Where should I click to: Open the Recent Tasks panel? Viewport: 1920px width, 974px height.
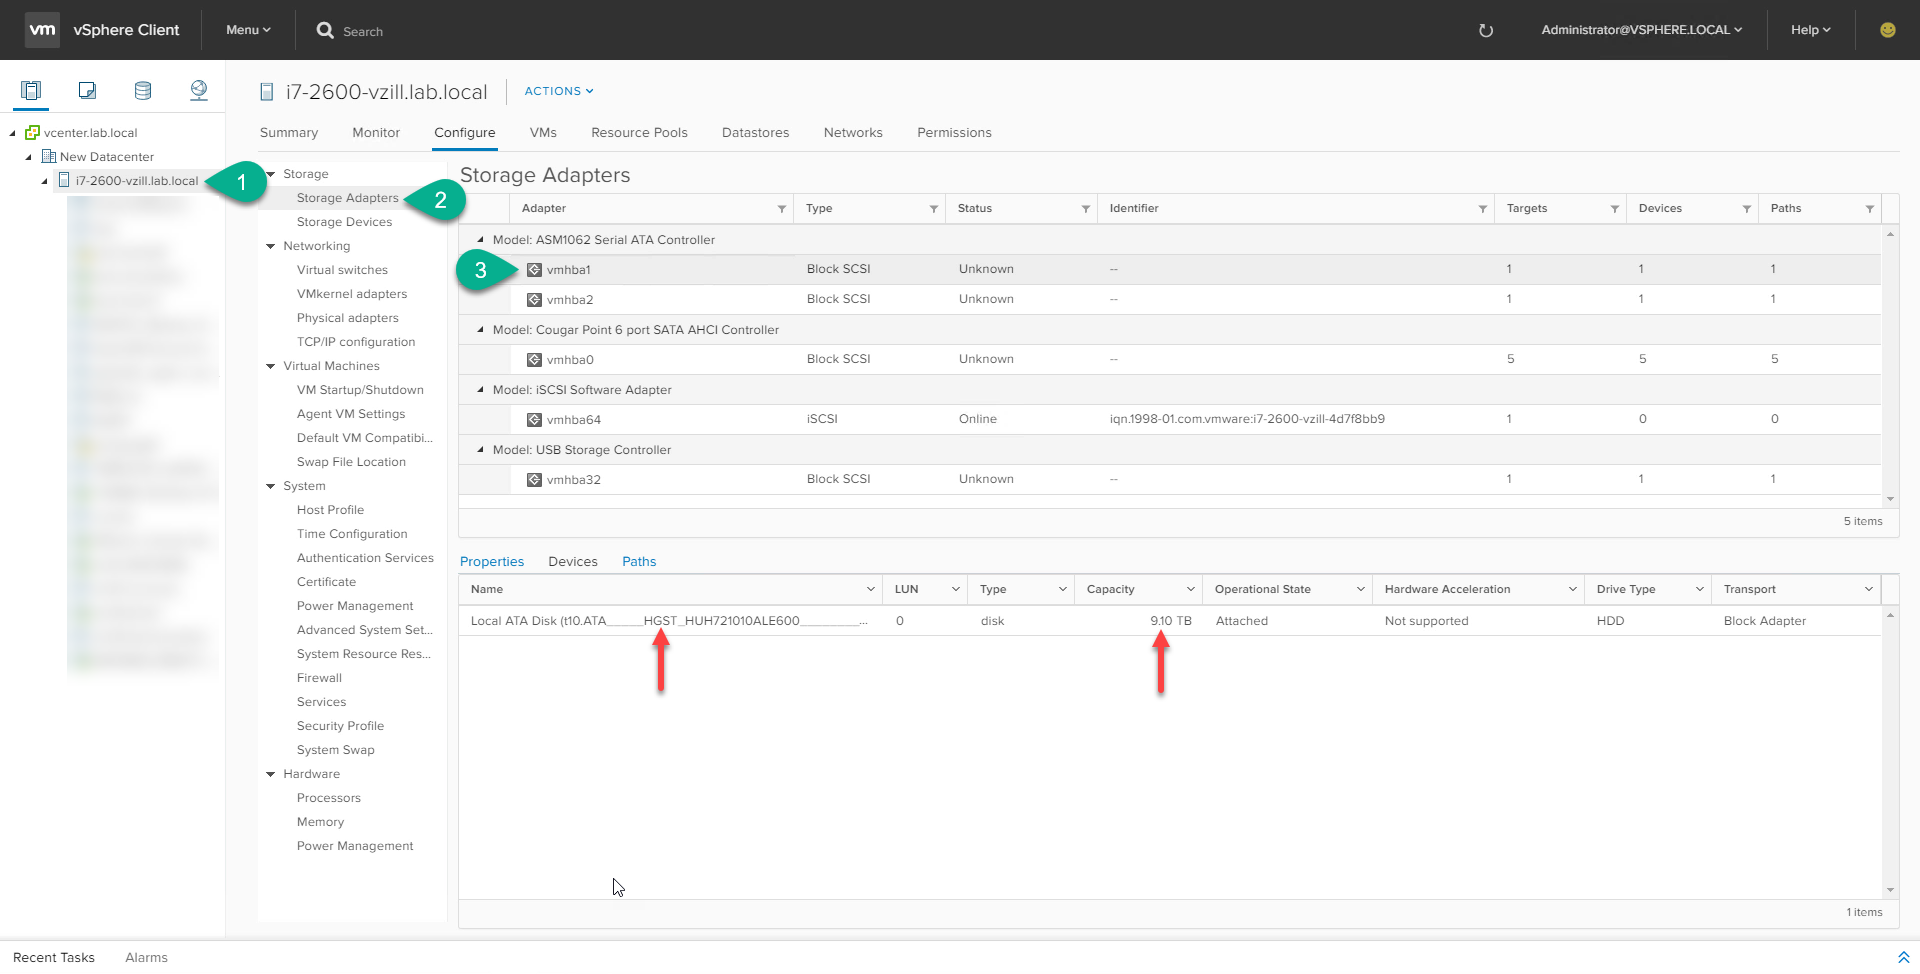click(54, 957)
